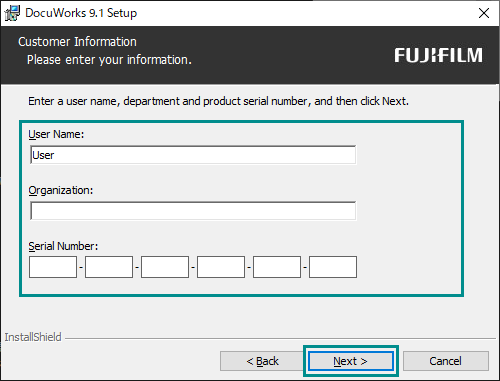Viewport: 500px width, 381px height.
Task: Click the Customer Information heading
Action: pyautogui.click(x=77, y=42)
